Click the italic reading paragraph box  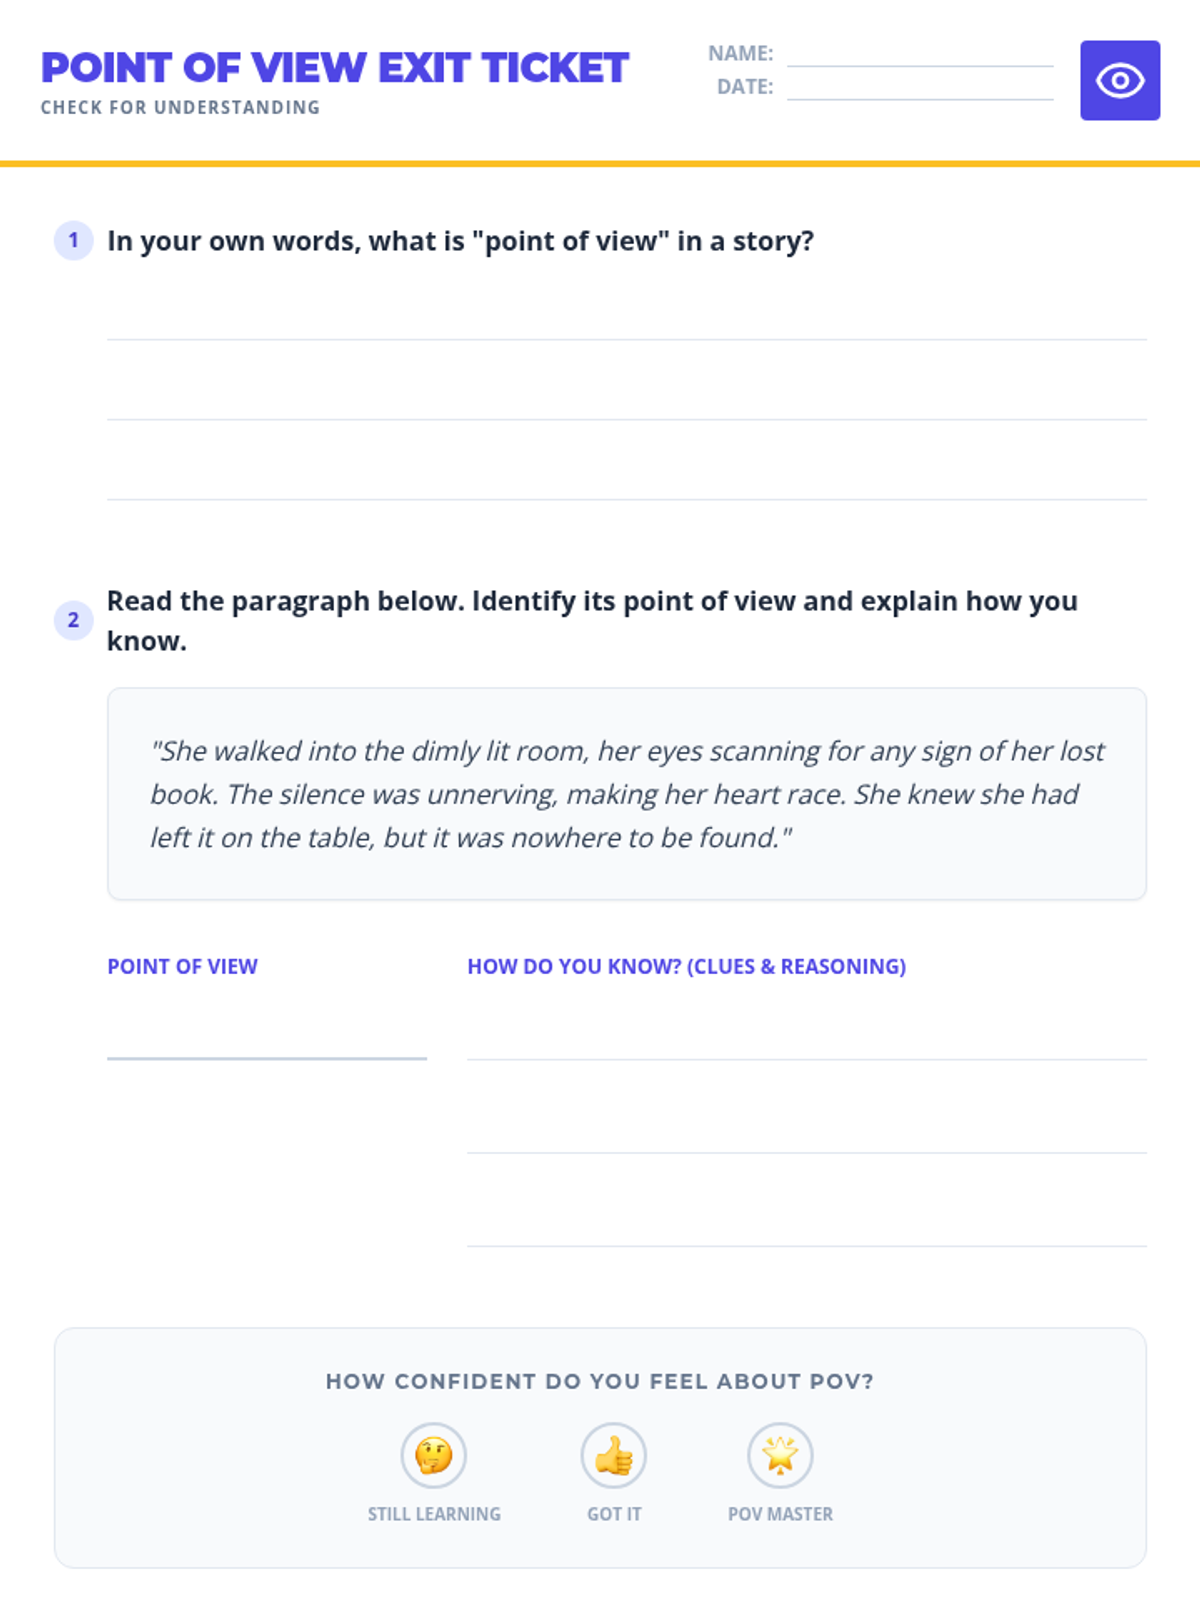pos(626,794)
